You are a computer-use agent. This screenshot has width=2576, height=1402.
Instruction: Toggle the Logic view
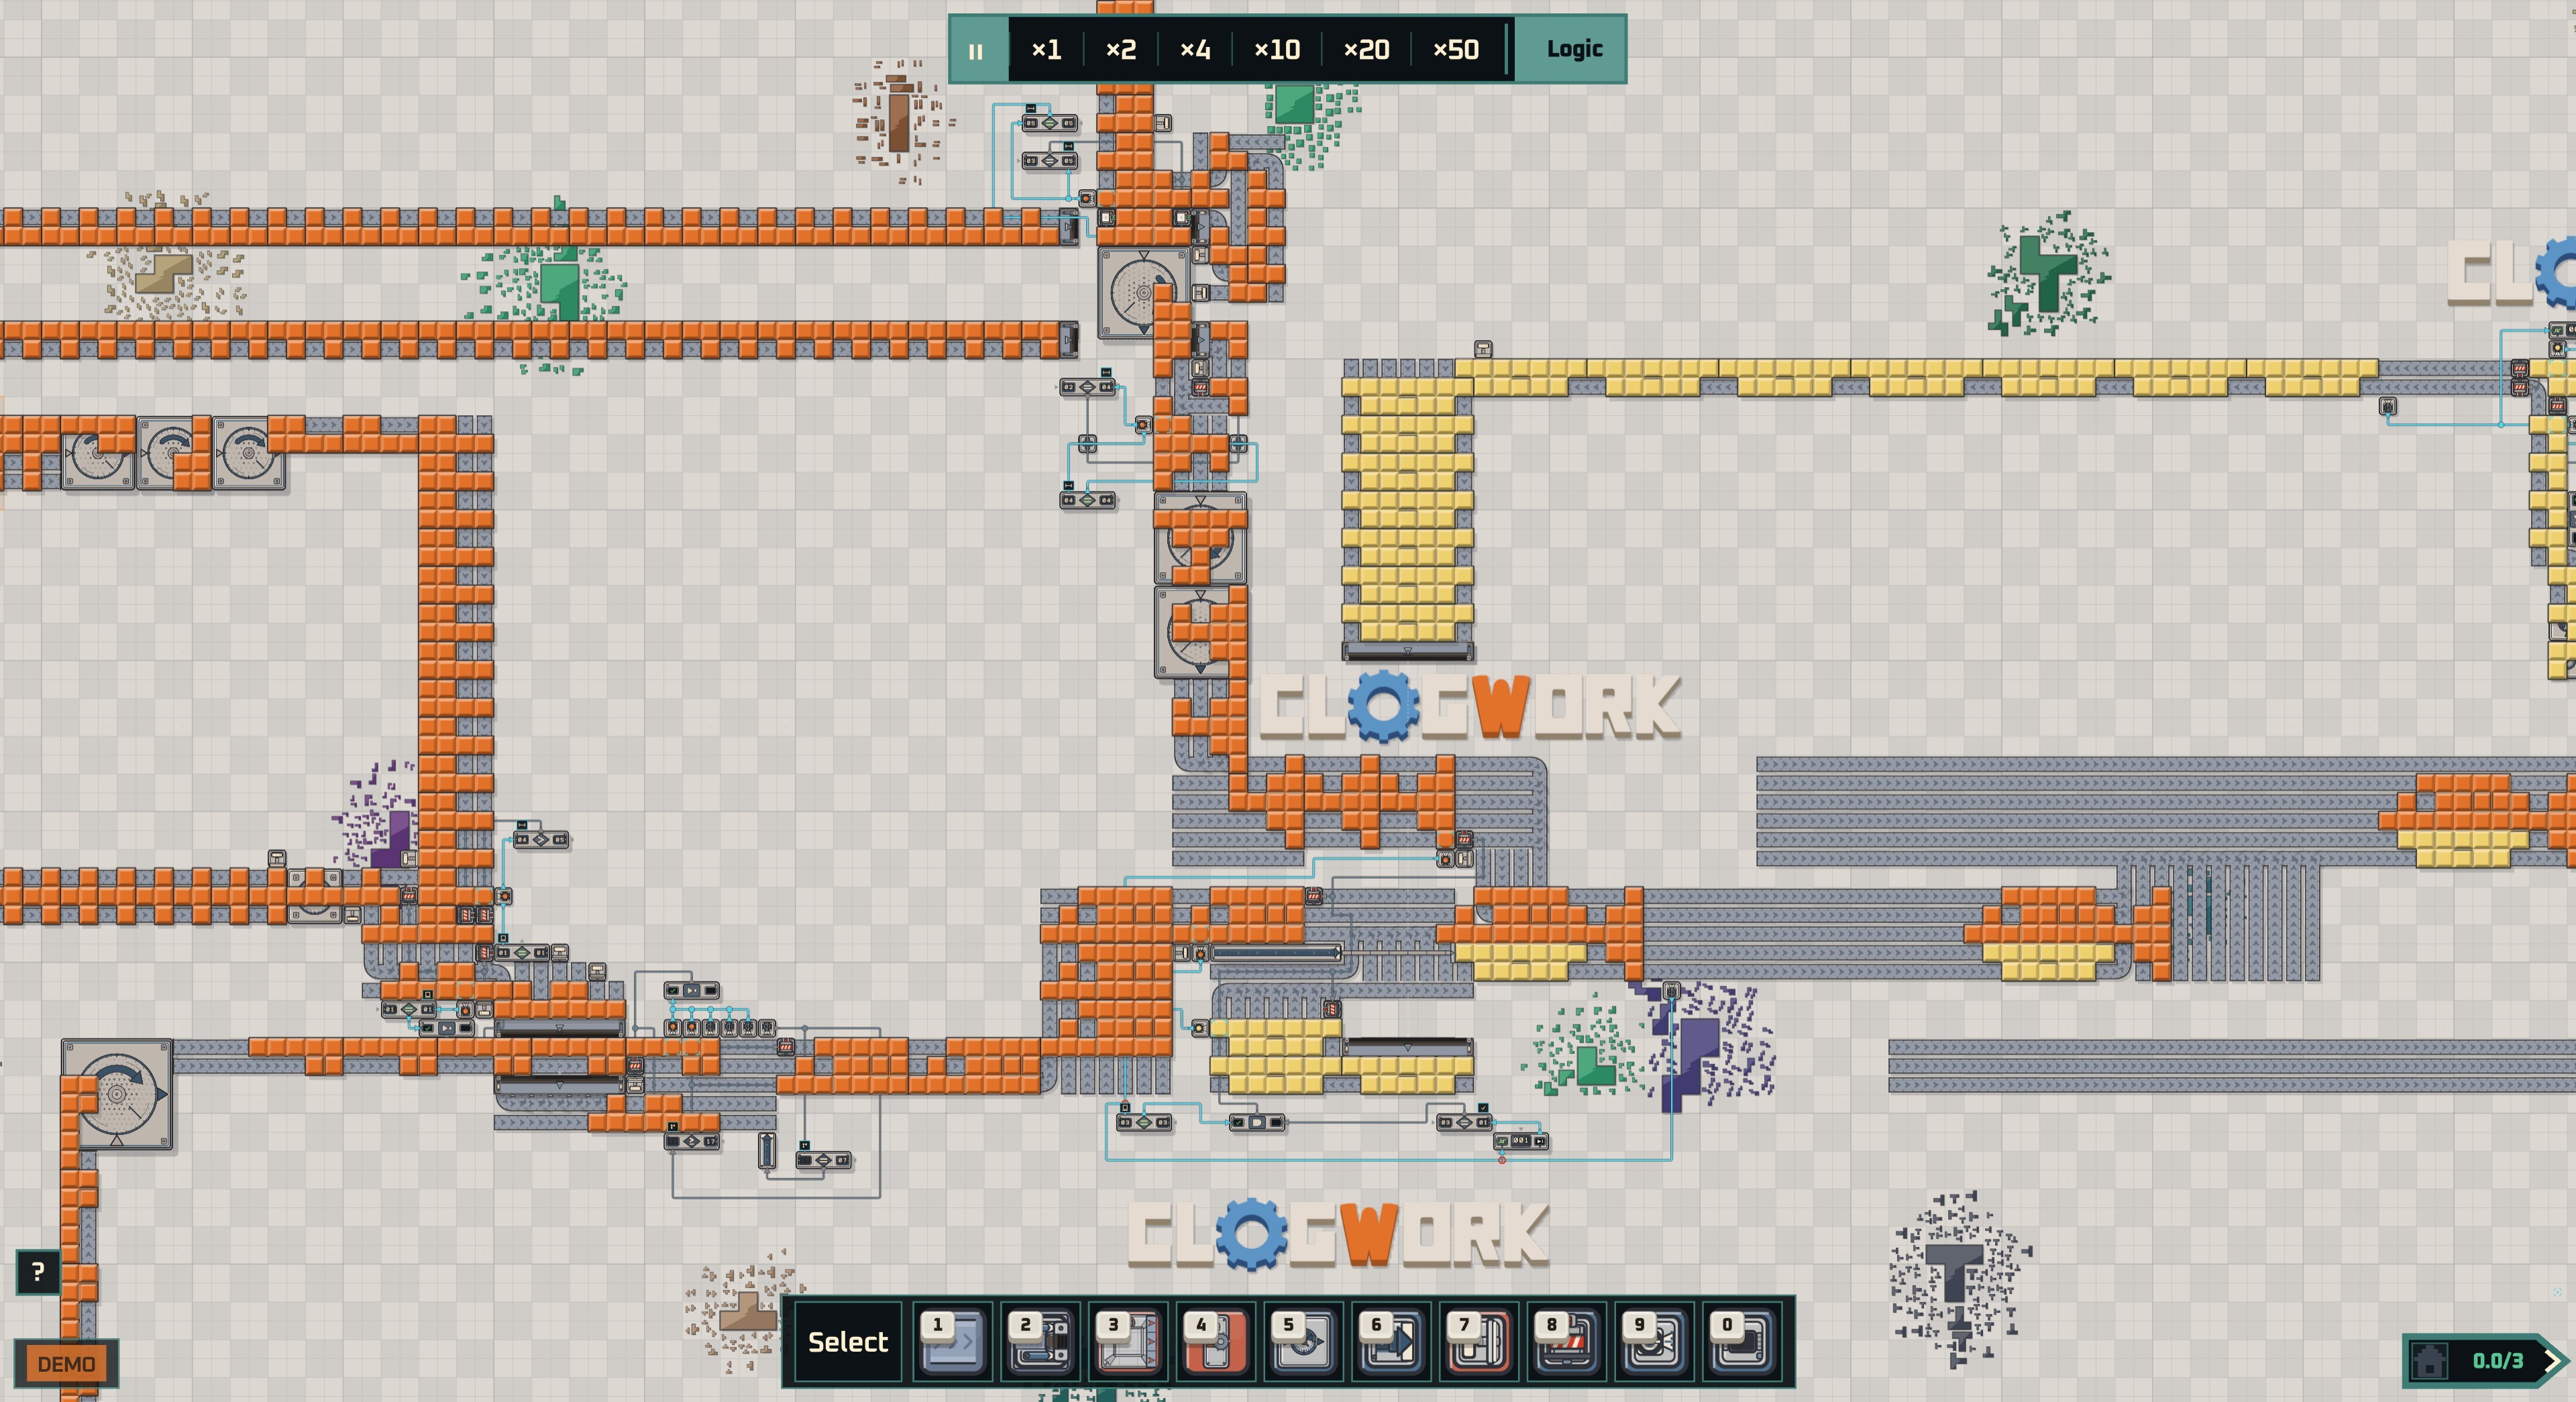pos(1574,49)
